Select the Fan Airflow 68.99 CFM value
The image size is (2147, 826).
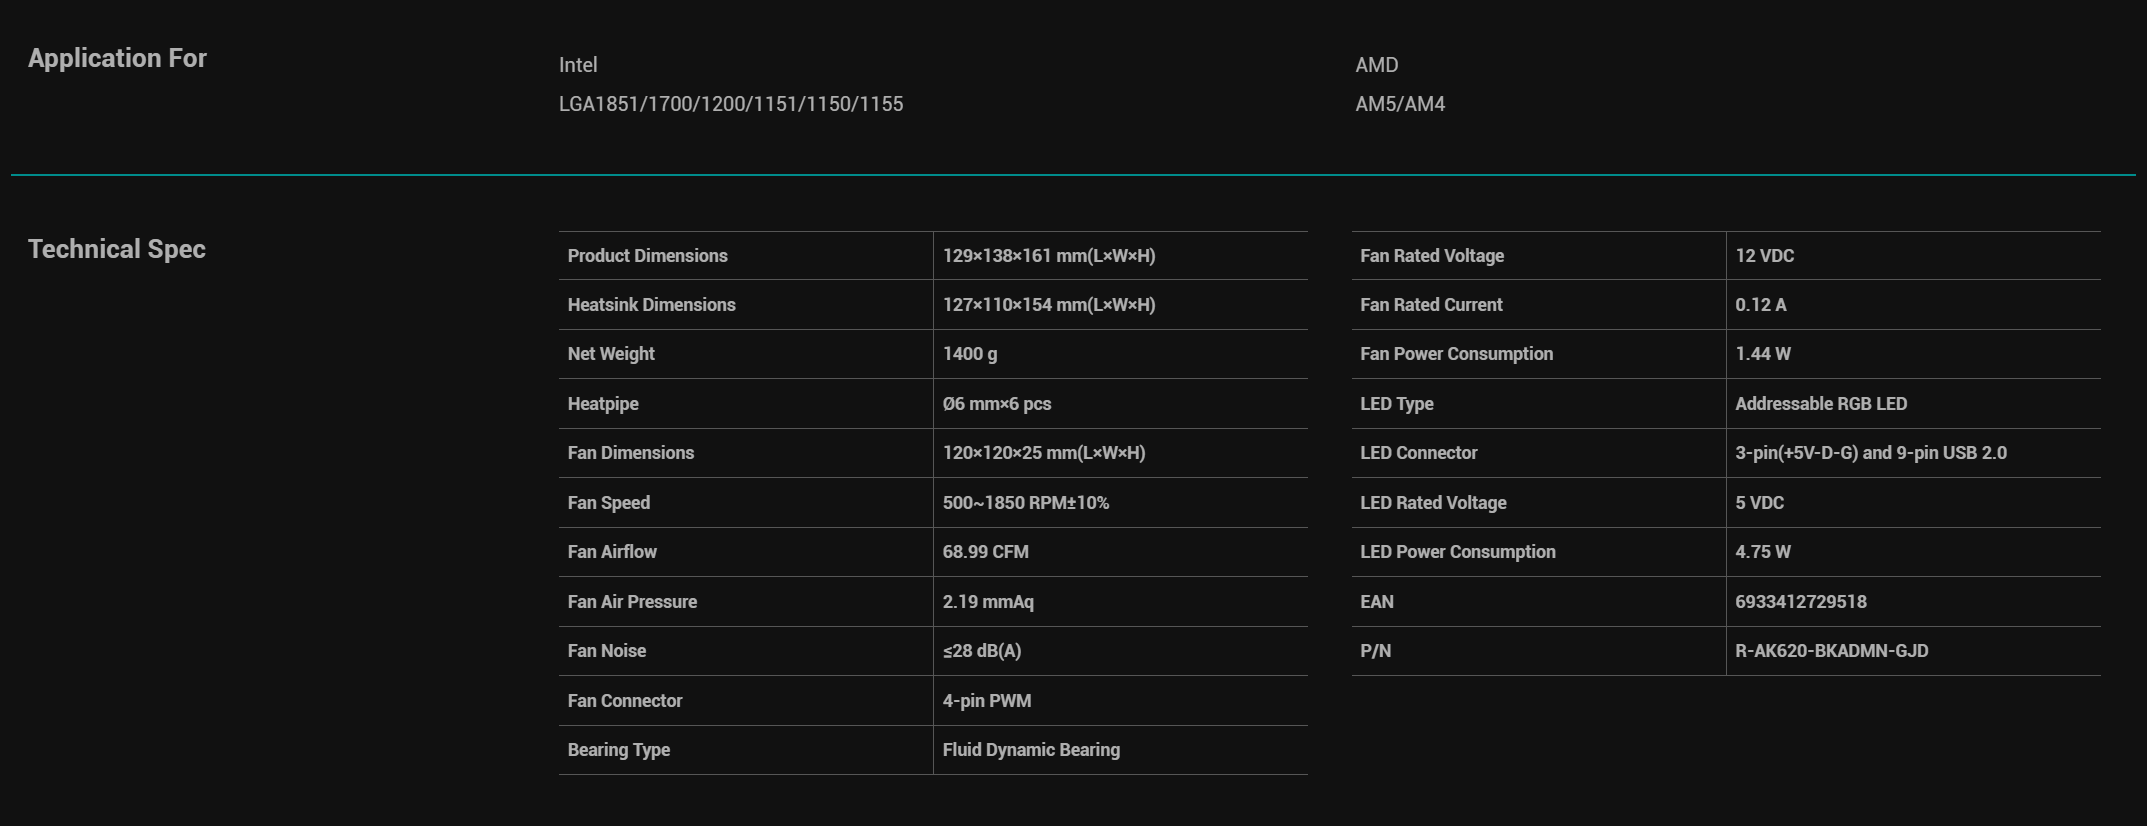tap(986, 552)
